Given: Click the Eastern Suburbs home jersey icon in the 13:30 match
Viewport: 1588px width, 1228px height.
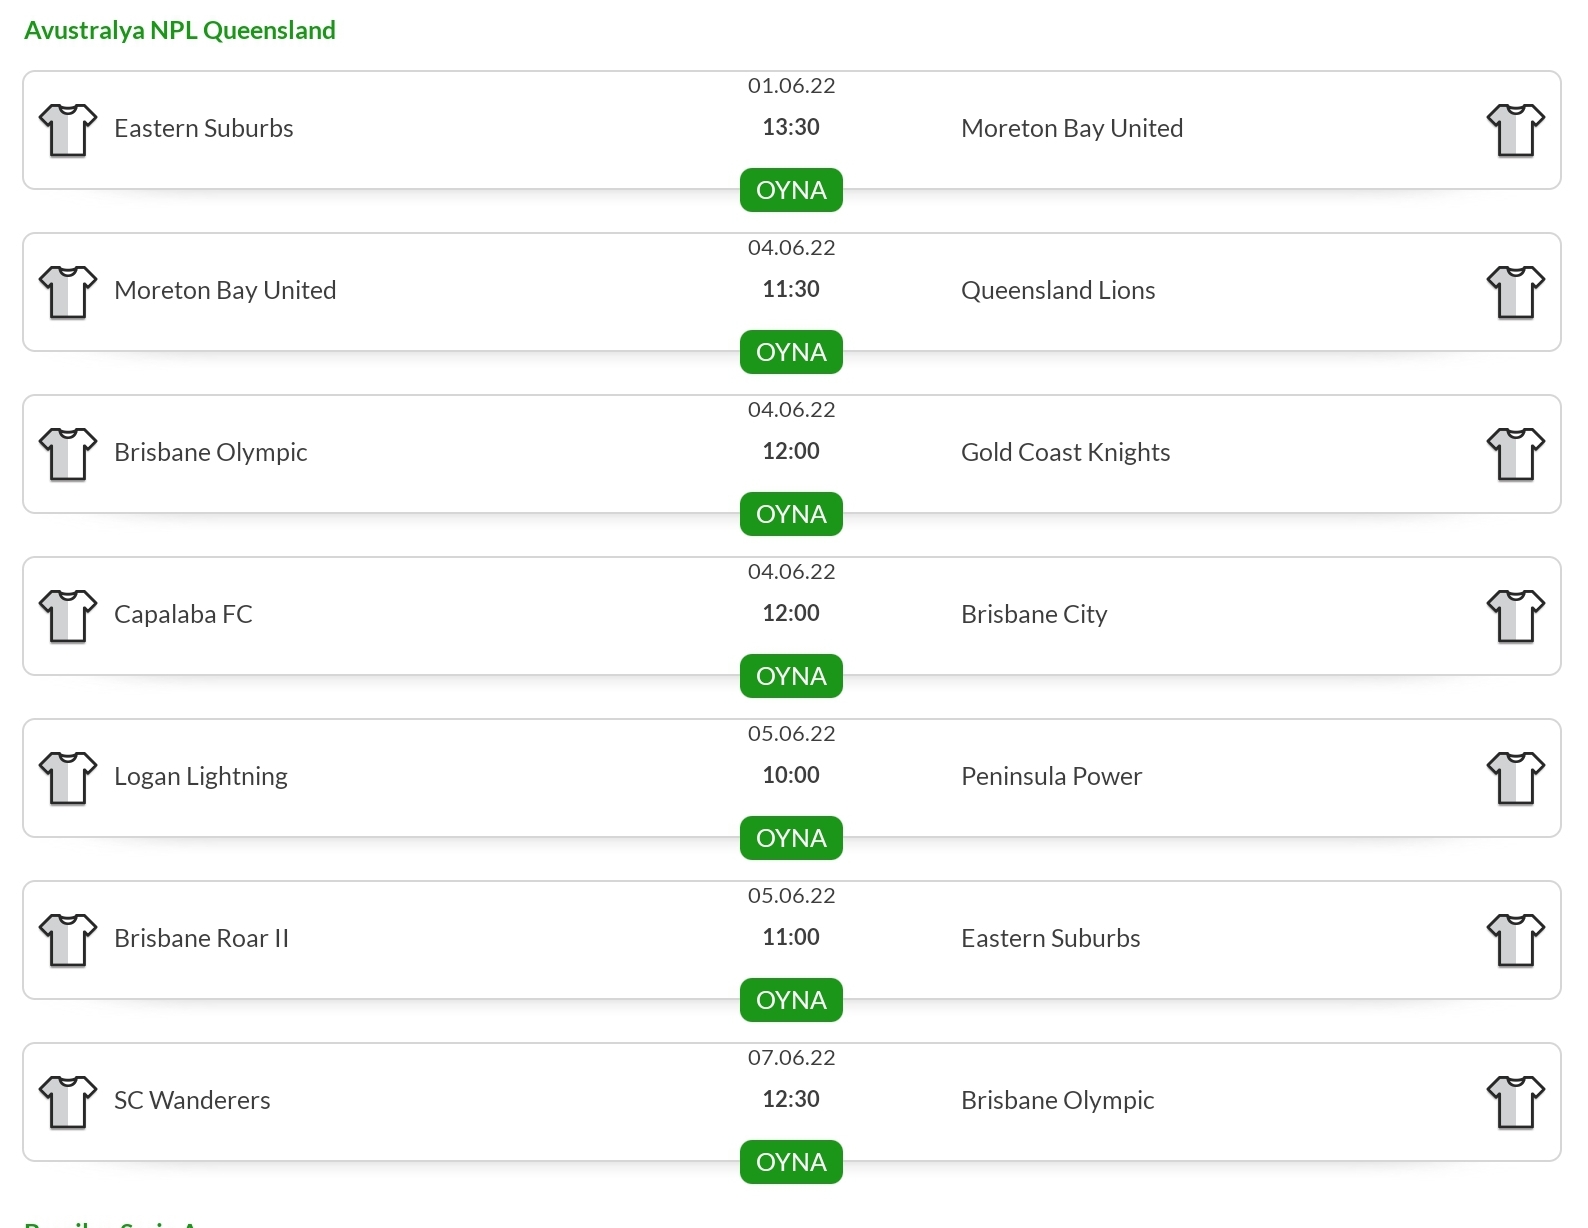Looking at the screenshot, I should 68,130.
